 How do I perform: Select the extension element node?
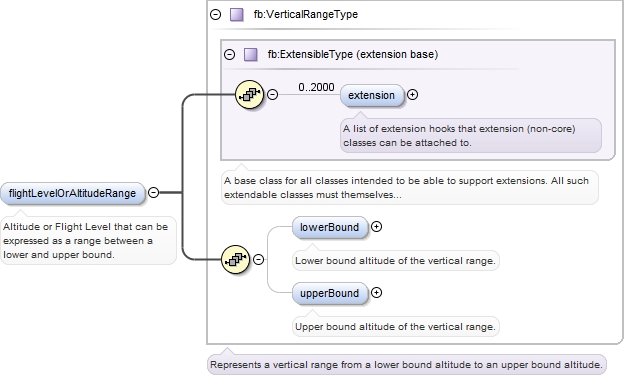click(x=371, y=95)
